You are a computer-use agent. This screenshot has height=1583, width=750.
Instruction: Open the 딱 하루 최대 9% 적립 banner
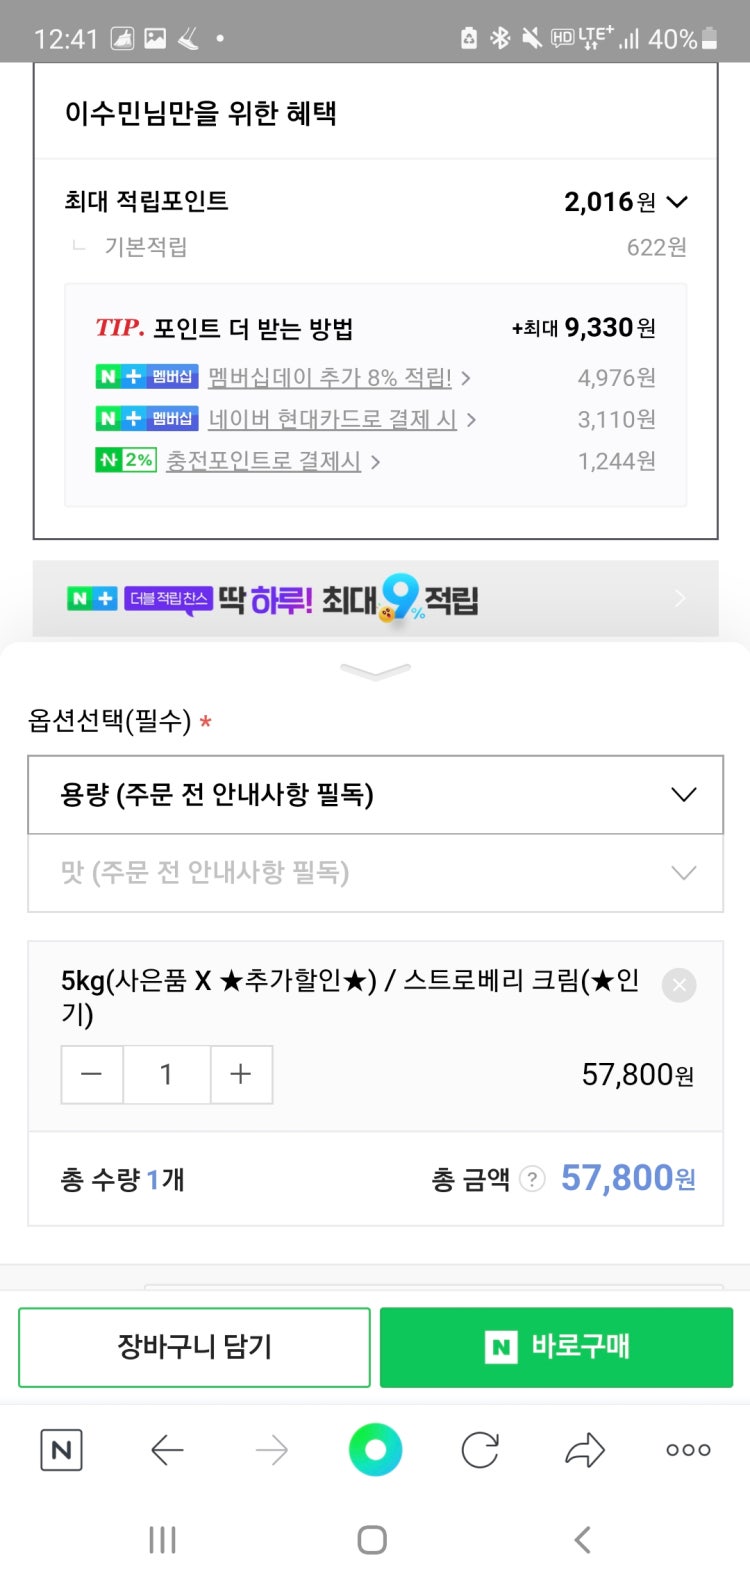pos(375,599)
